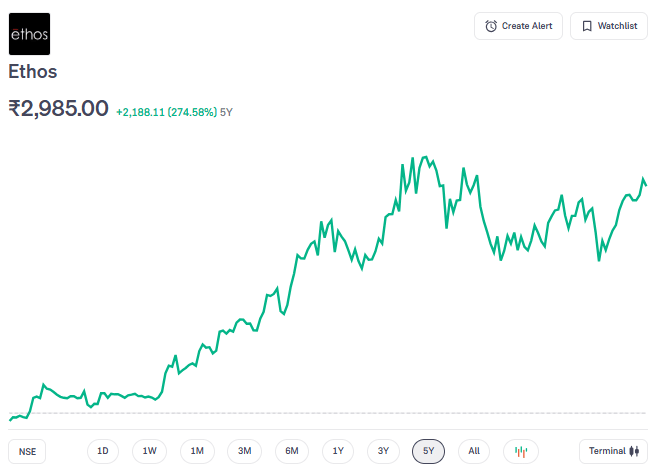The width and height of the screenshot is (664, 475).
Task: Switch the chart to 1M range
Action: [x=197, y=451]
